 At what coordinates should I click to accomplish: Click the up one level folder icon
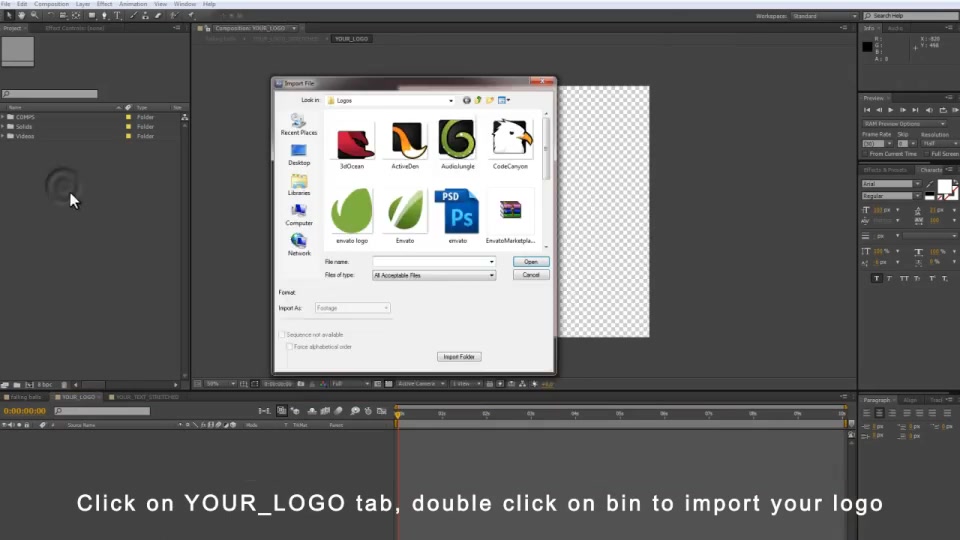pyautogui.click(x=478, y=100)
